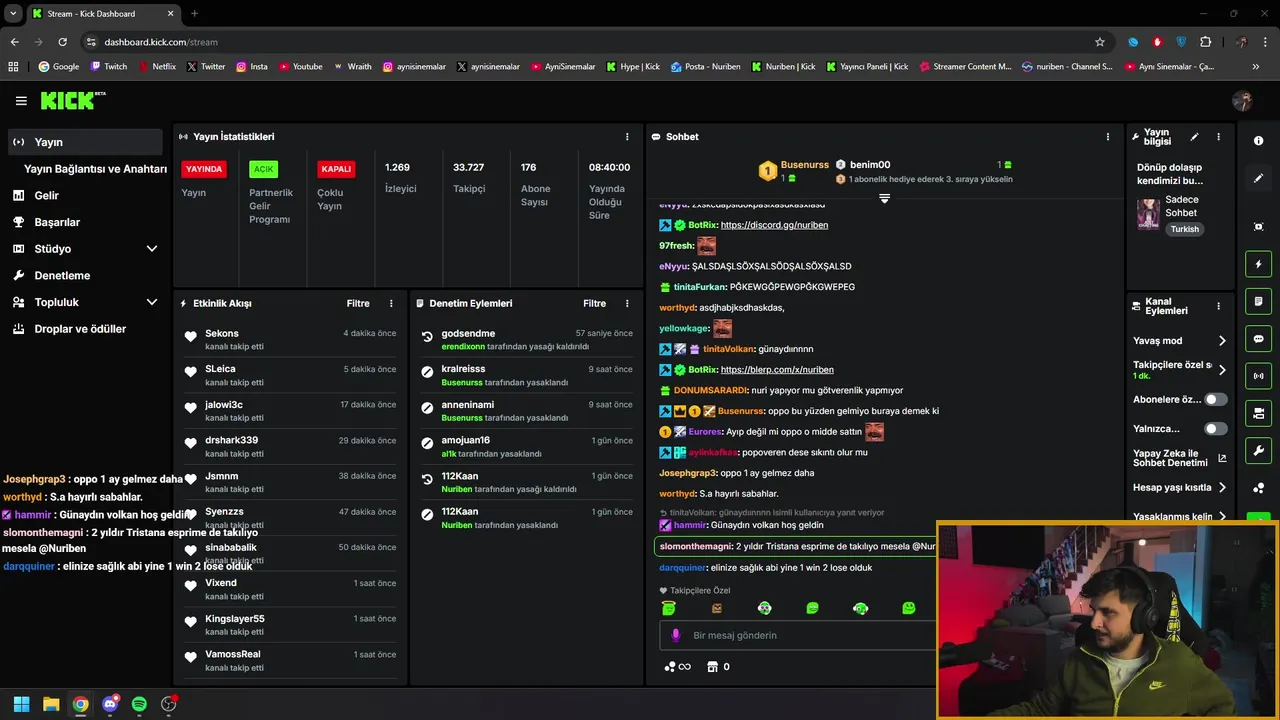Click the KAPALI Çoklu Yayın badge
This screenshot has width=1280, height=720.
click(336, 169)
